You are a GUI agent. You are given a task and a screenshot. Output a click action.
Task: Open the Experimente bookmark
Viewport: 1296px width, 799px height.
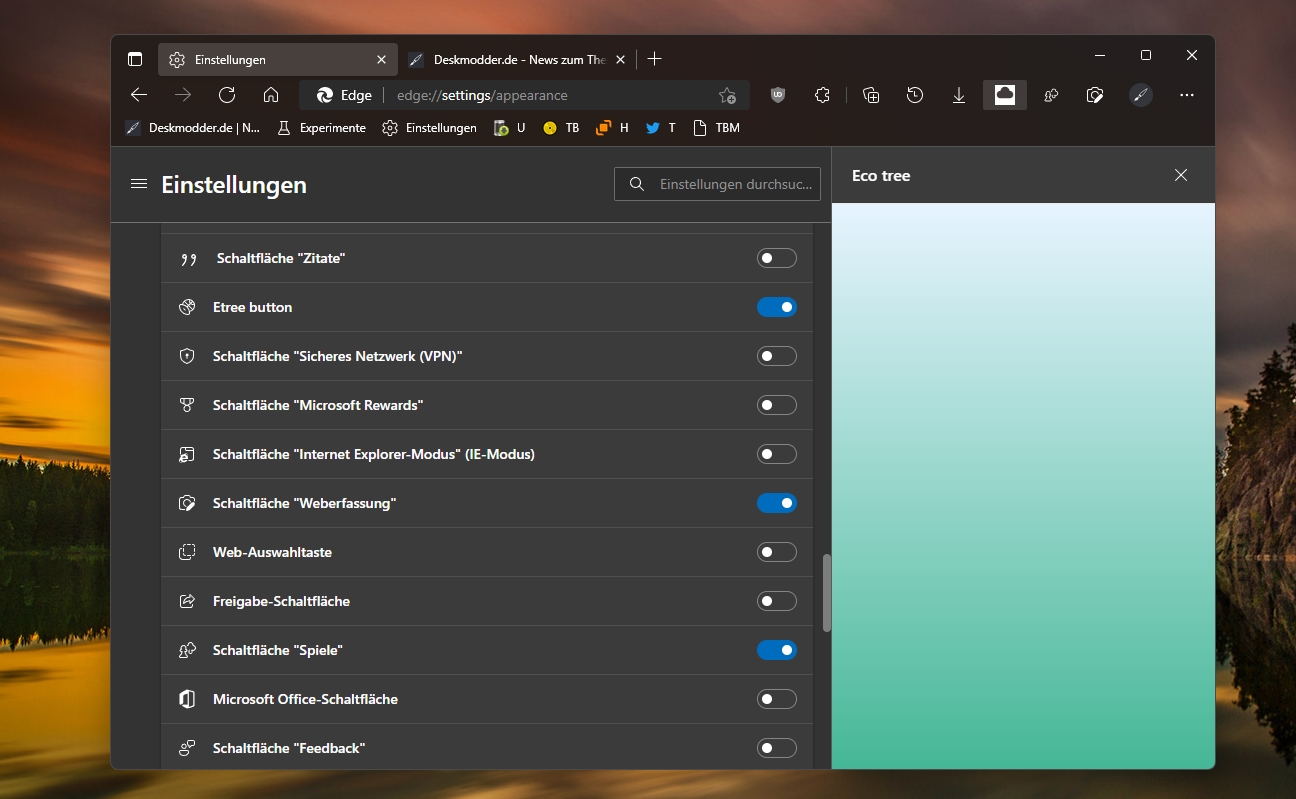click(321, 128)
